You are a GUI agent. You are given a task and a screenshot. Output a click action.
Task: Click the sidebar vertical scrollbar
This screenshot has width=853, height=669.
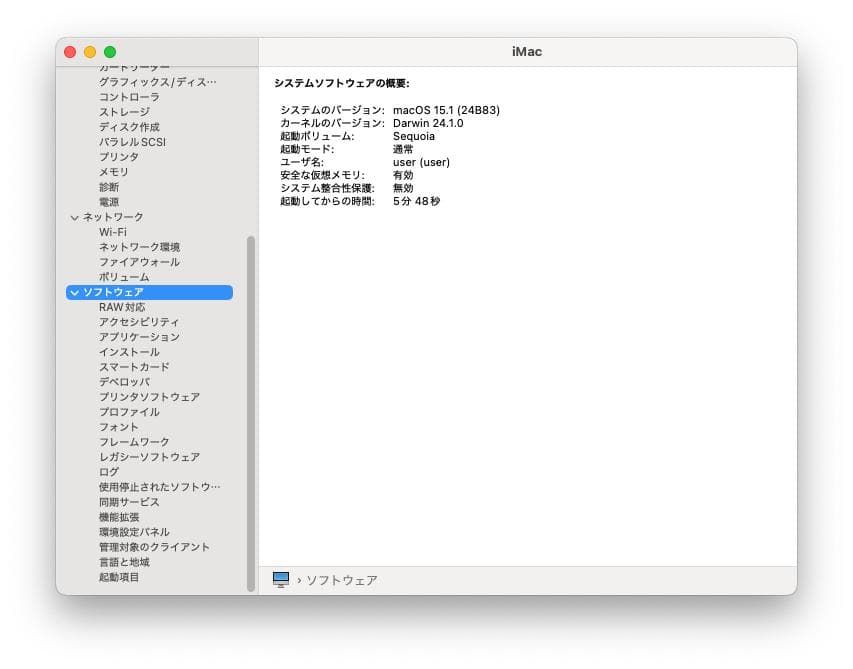point(251,413)
